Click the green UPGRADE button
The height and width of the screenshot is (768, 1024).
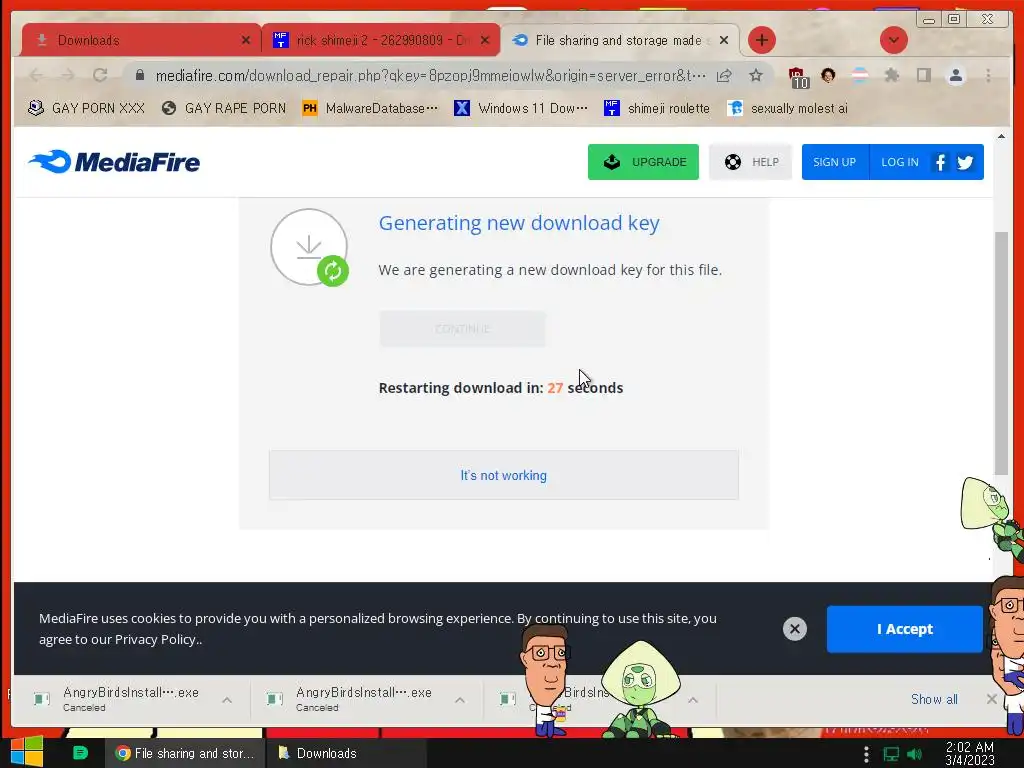[643, 162]
